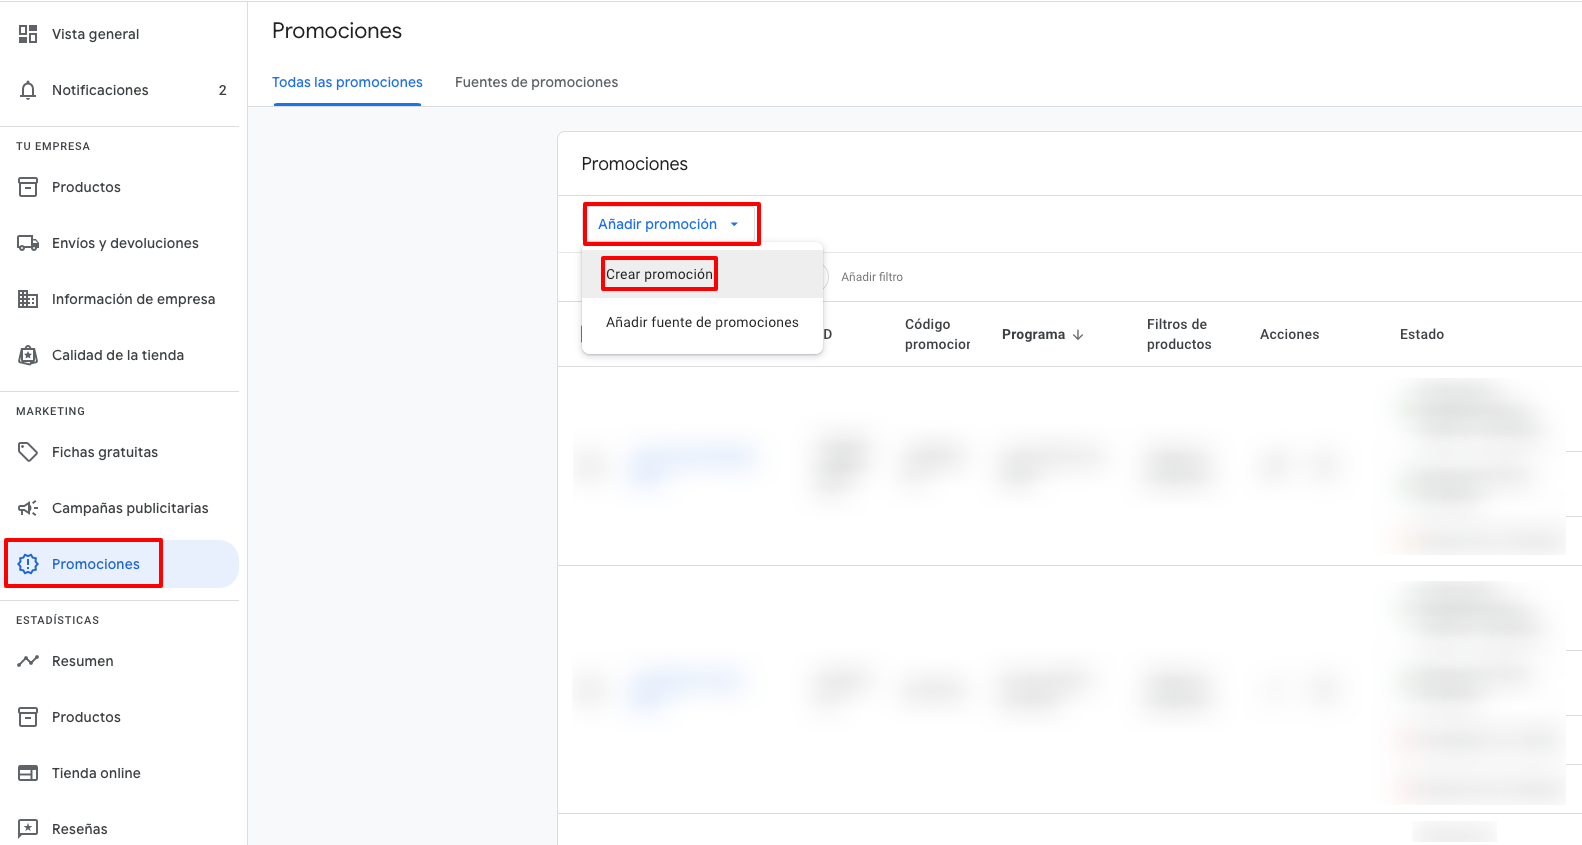The height and width of the screenshot is (845, 1582).
Task: Click the Añadir promoción dropdown arrow
Action: tap(734, 225)
